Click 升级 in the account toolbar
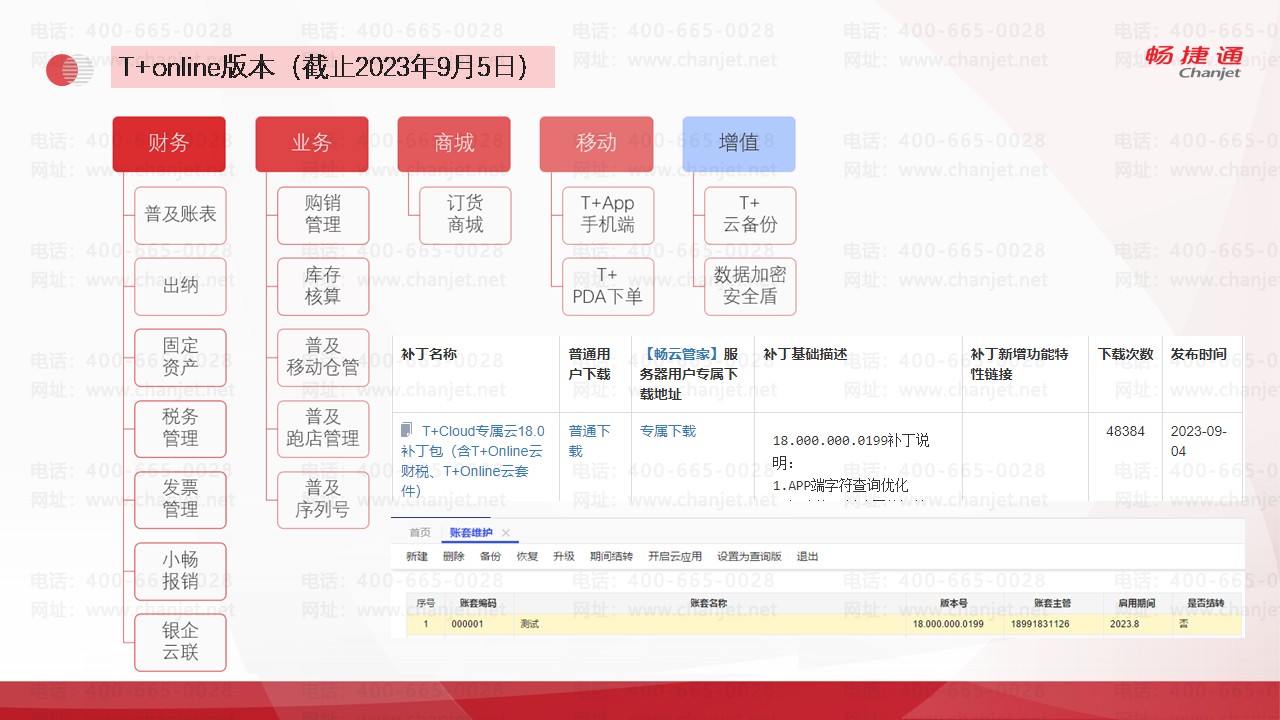 564,557
